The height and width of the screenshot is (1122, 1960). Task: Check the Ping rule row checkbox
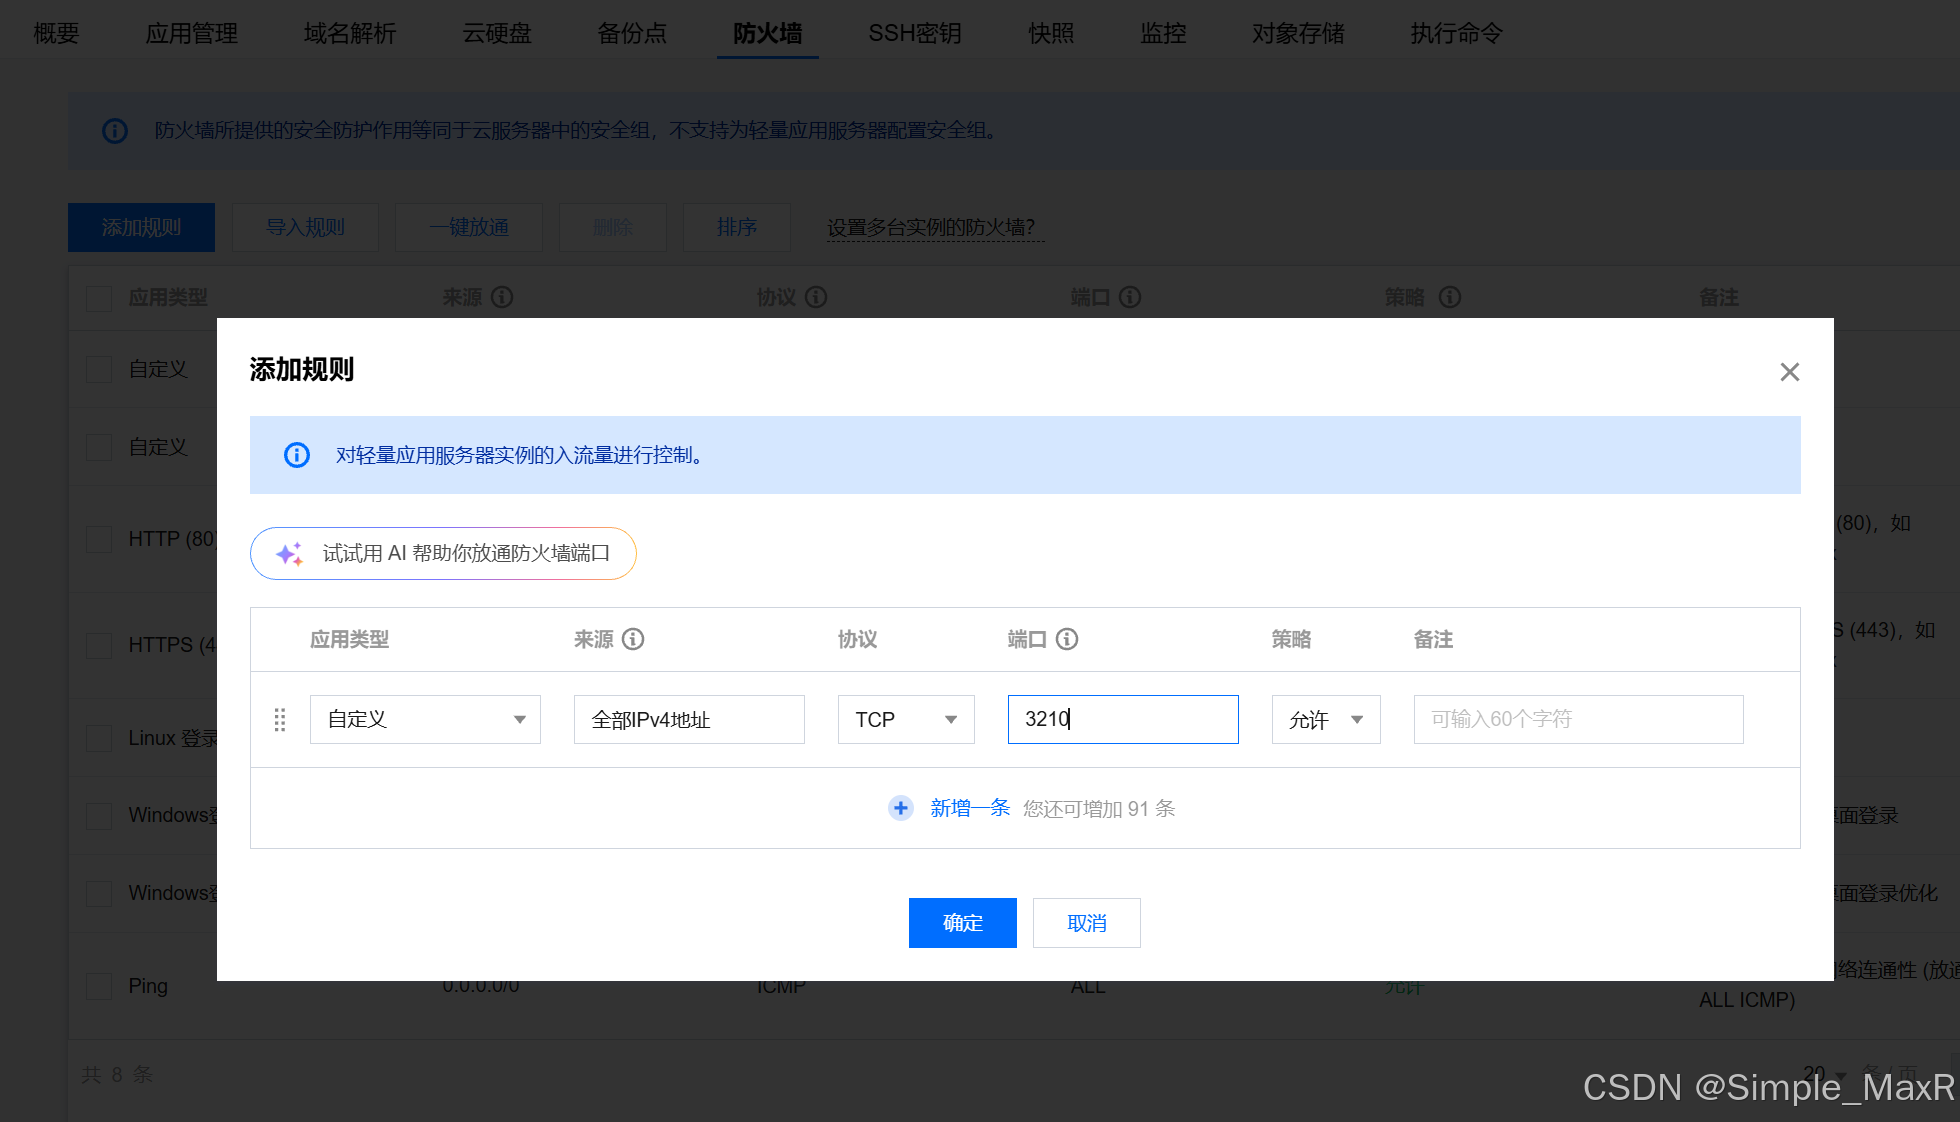pos(99,986)
